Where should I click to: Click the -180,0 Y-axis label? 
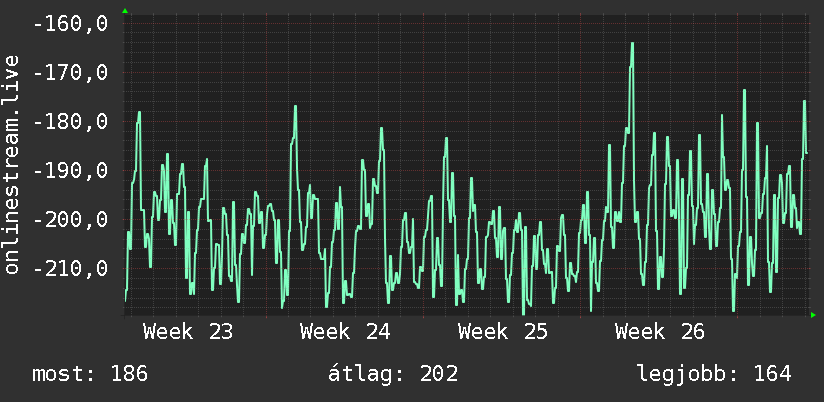tap(70, 121)
